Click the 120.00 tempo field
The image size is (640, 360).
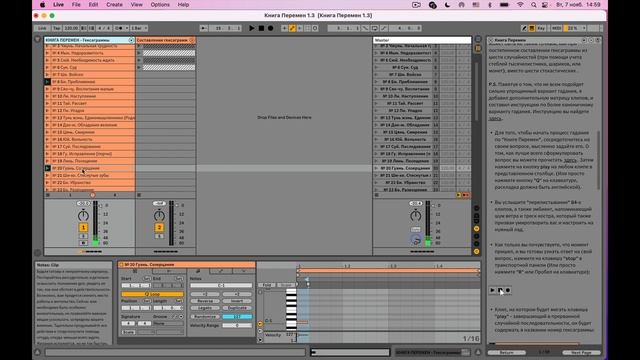pyautogui.click(x=71, y=28)
